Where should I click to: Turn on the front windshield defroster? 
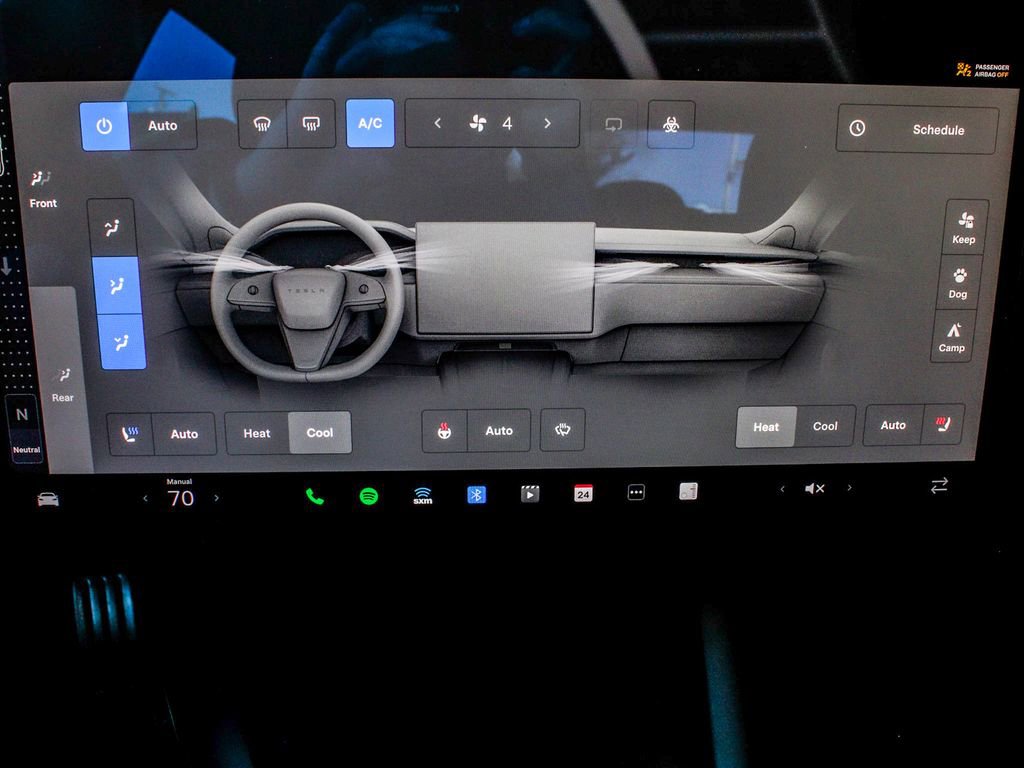261,122
